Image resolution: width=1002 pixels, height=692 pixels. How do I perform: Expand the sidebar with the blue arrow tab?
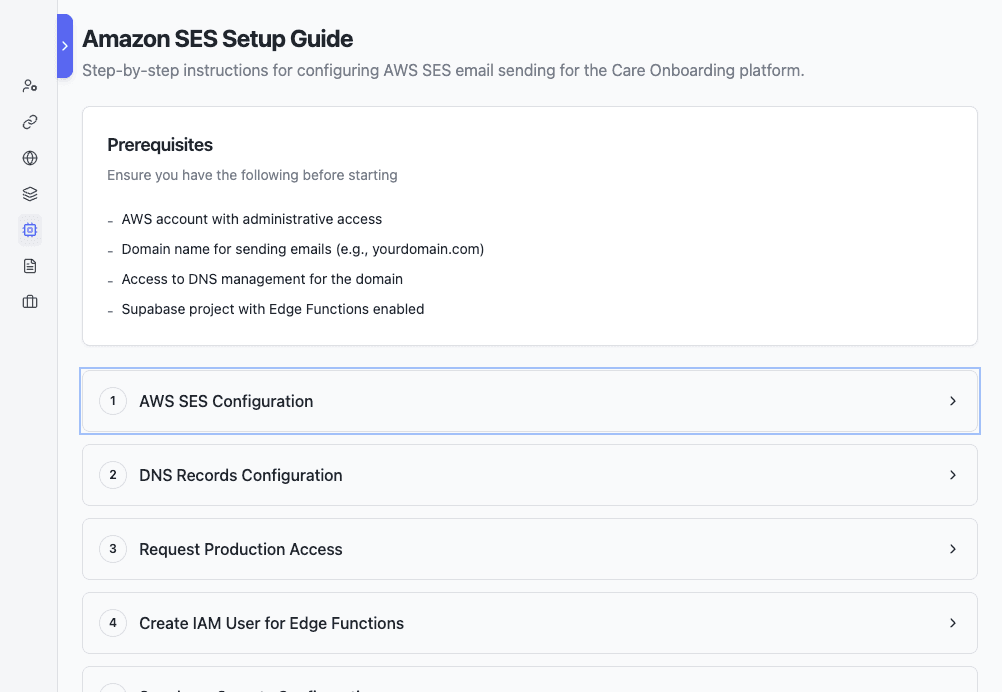click(x=65, y=46)
